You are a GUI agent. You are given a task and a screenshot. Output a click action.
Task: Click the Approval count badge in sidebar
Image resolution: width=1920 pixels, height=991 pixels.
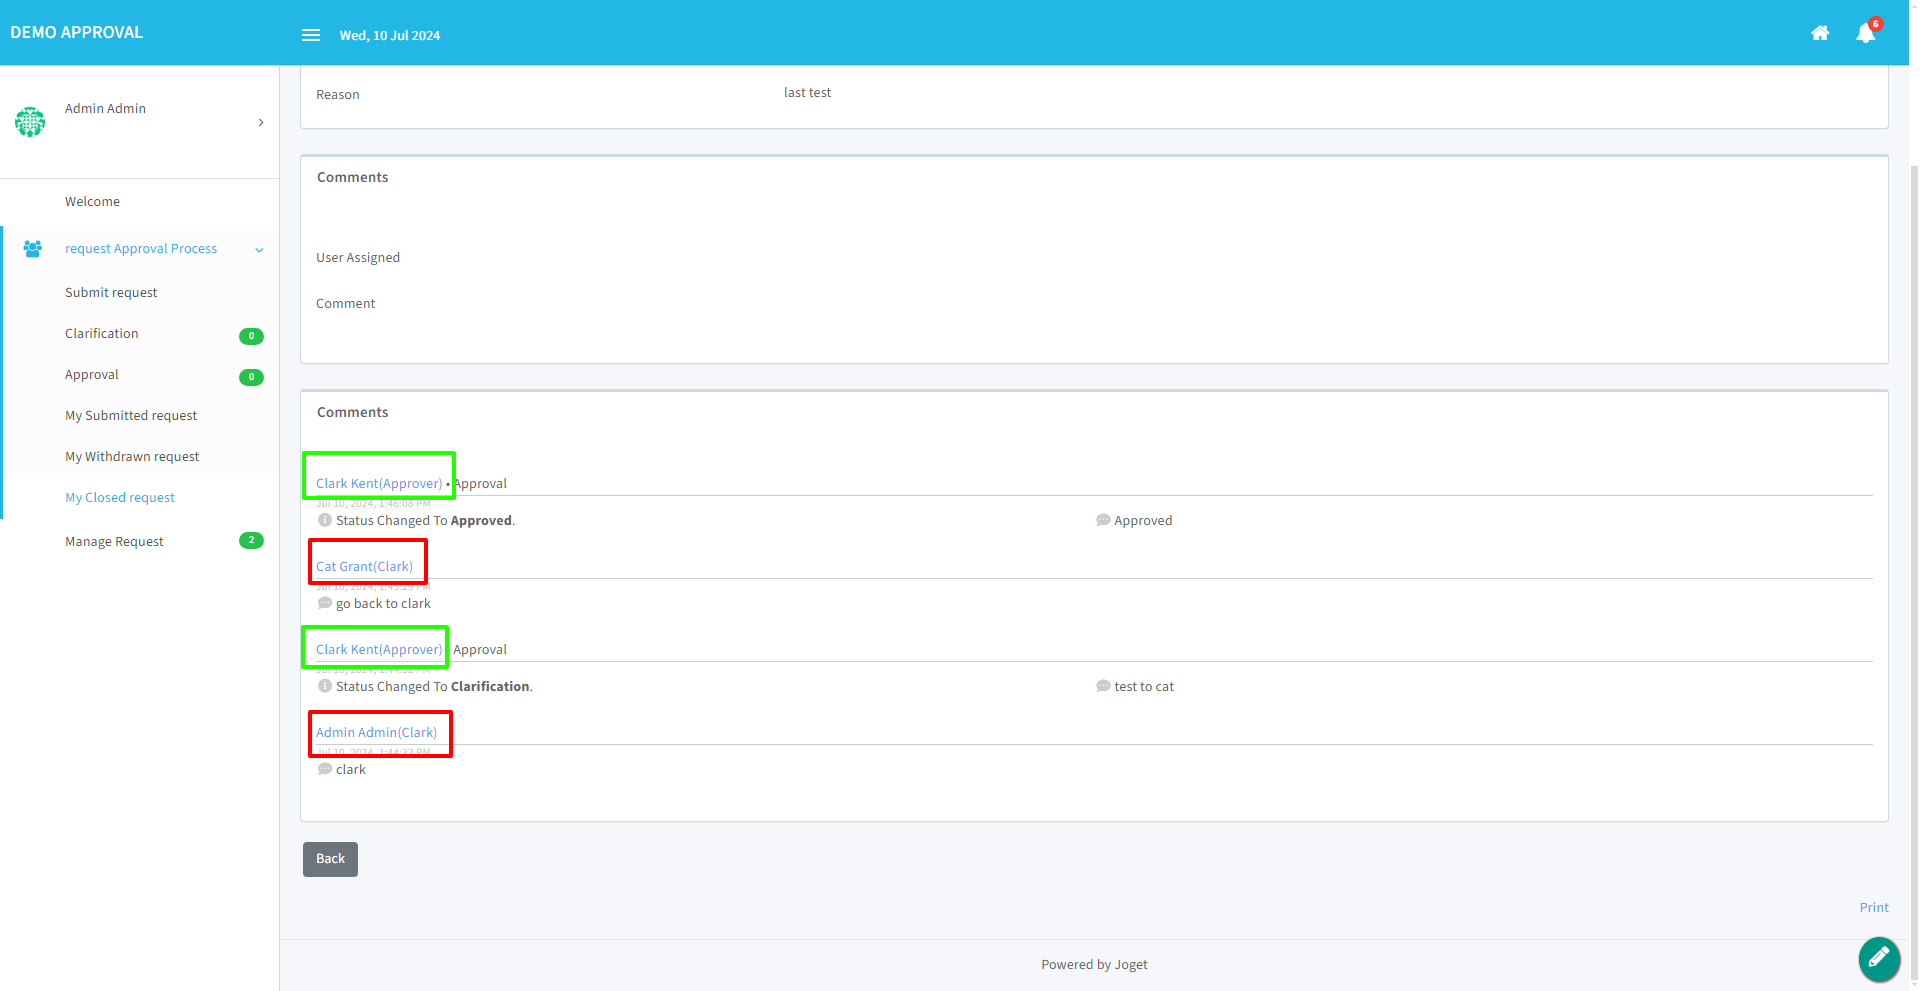251,377
